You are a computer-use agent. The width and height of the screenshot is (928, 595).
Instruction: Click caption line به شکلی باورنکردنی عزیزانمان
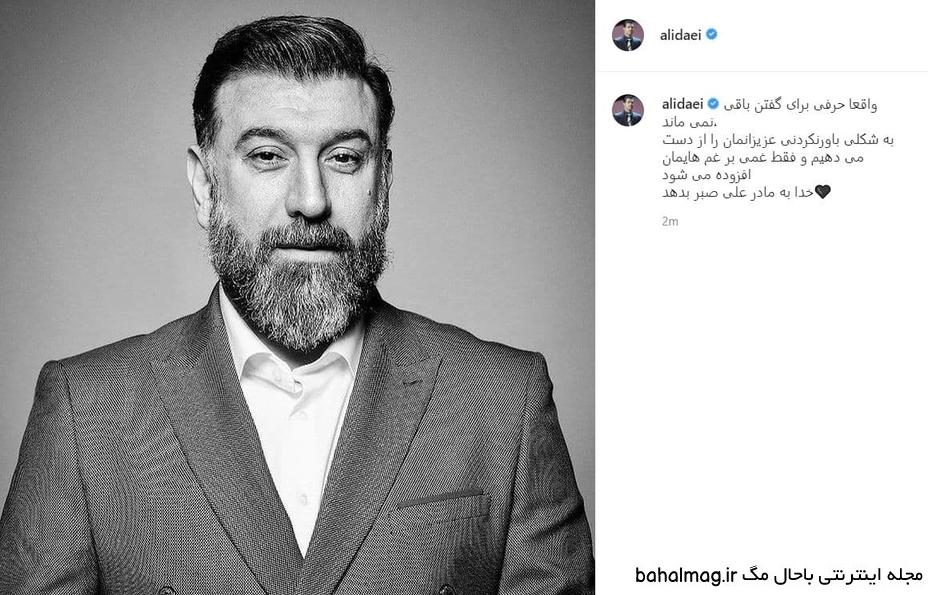point(777,140)
